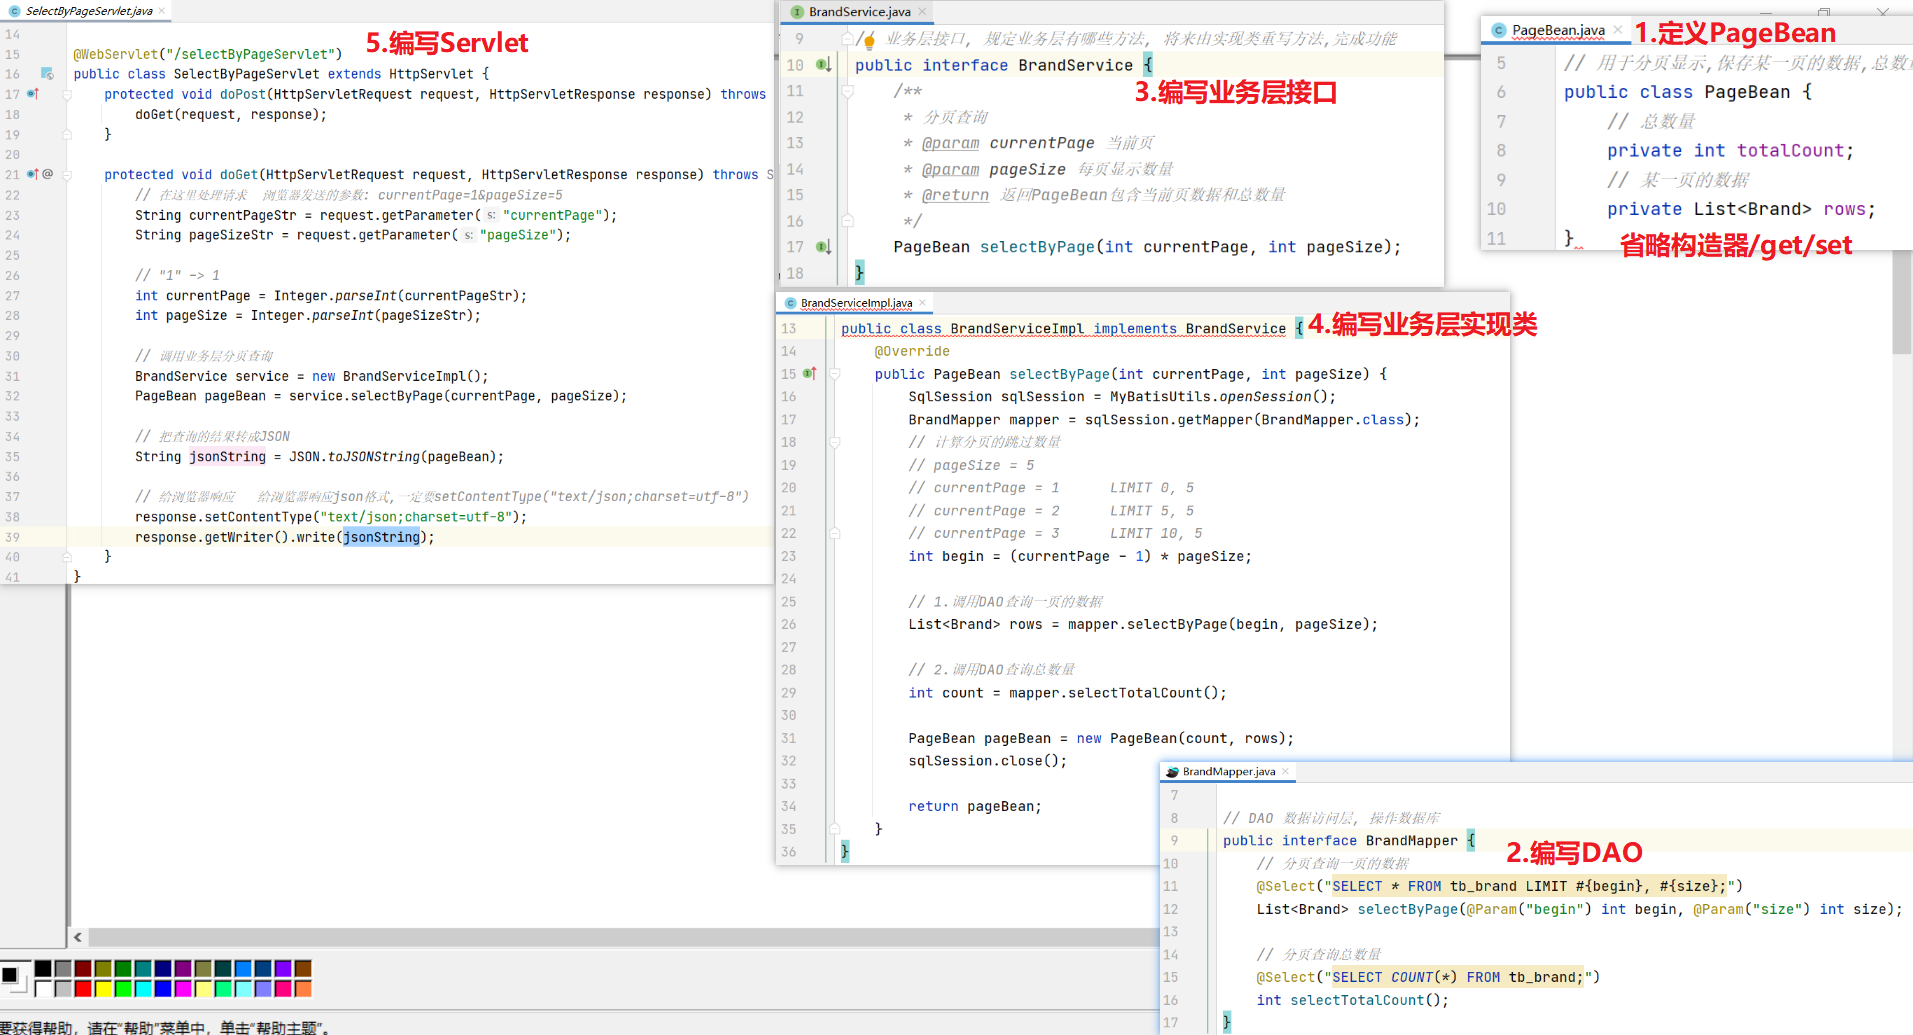Click the BrandMapper.java file icon
Screen dimensions: 1913x1035
click(x=1172, y=772)
